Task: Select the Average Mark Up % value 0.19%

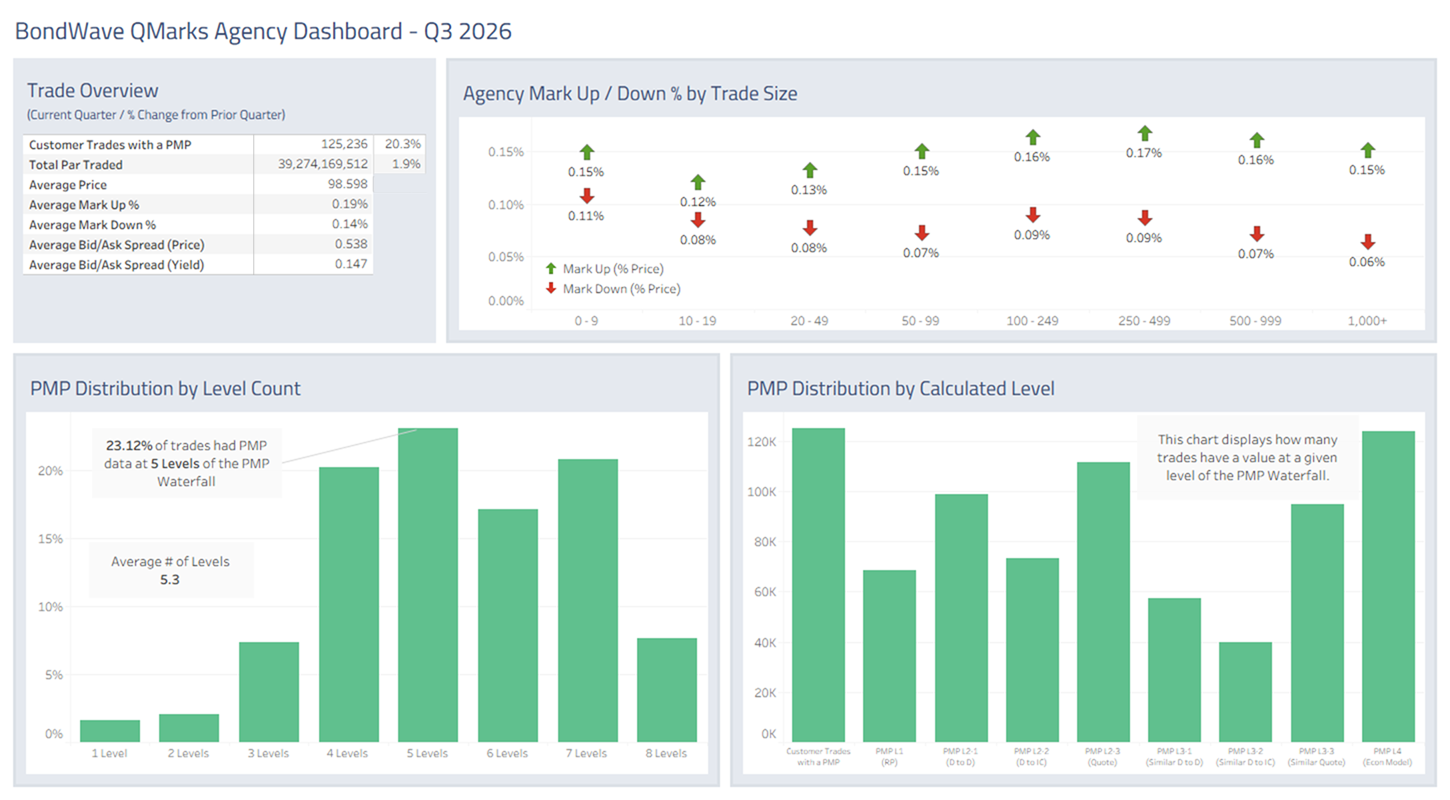Action: click(351, 204)
